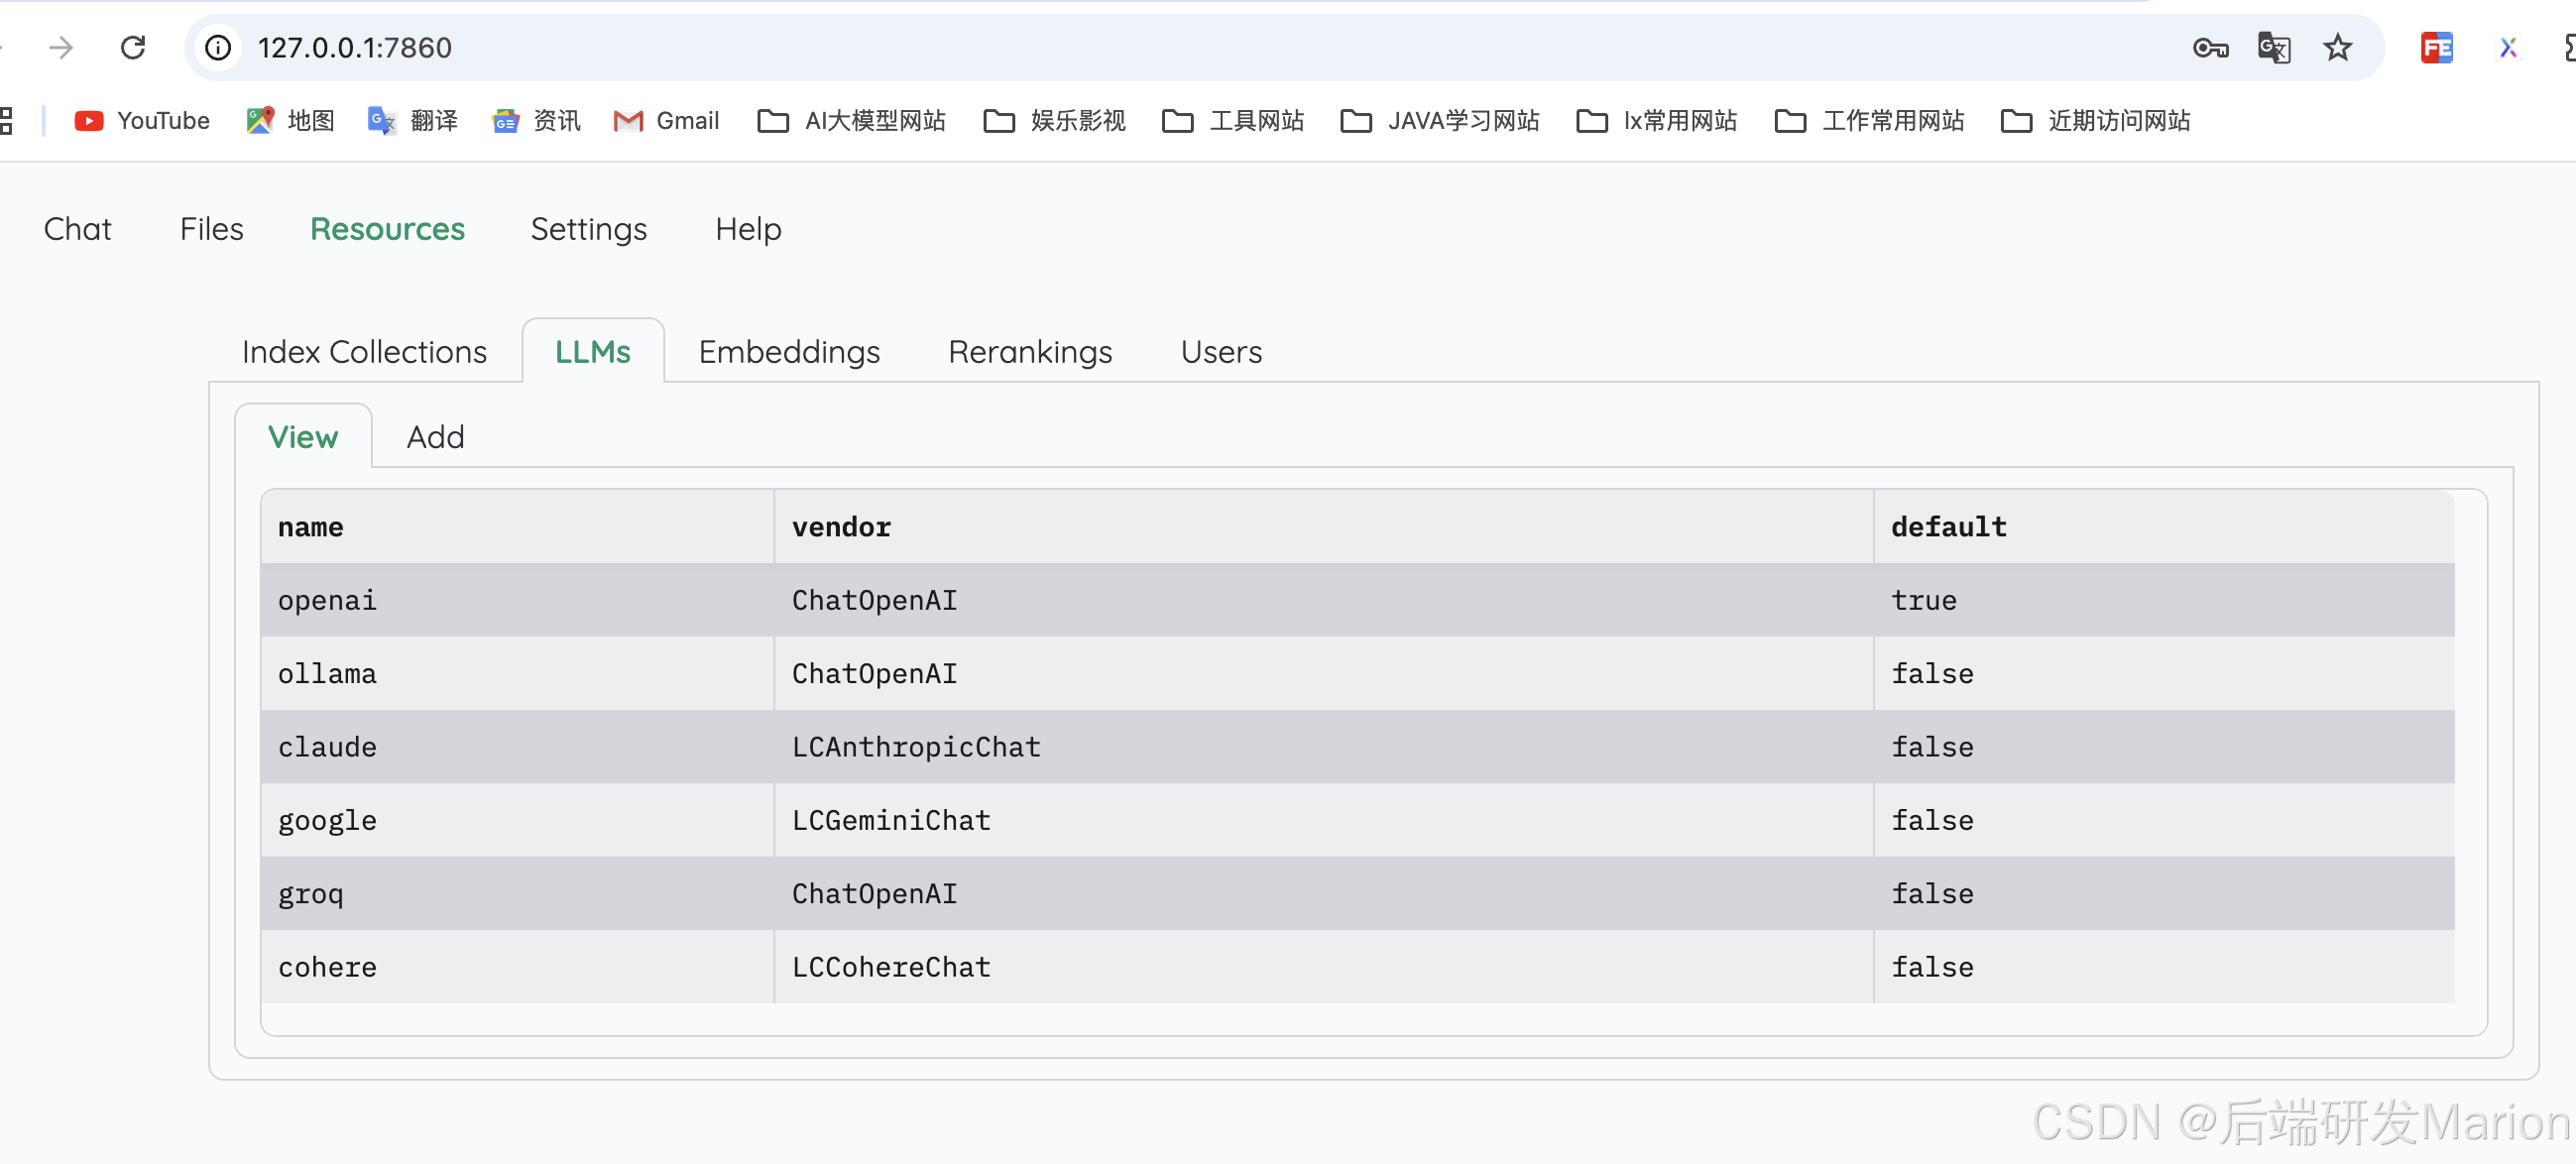Switch to the Chat tab
Image resolution: width=2576 pixels, height=1164 pixels.
pos(77,229)
